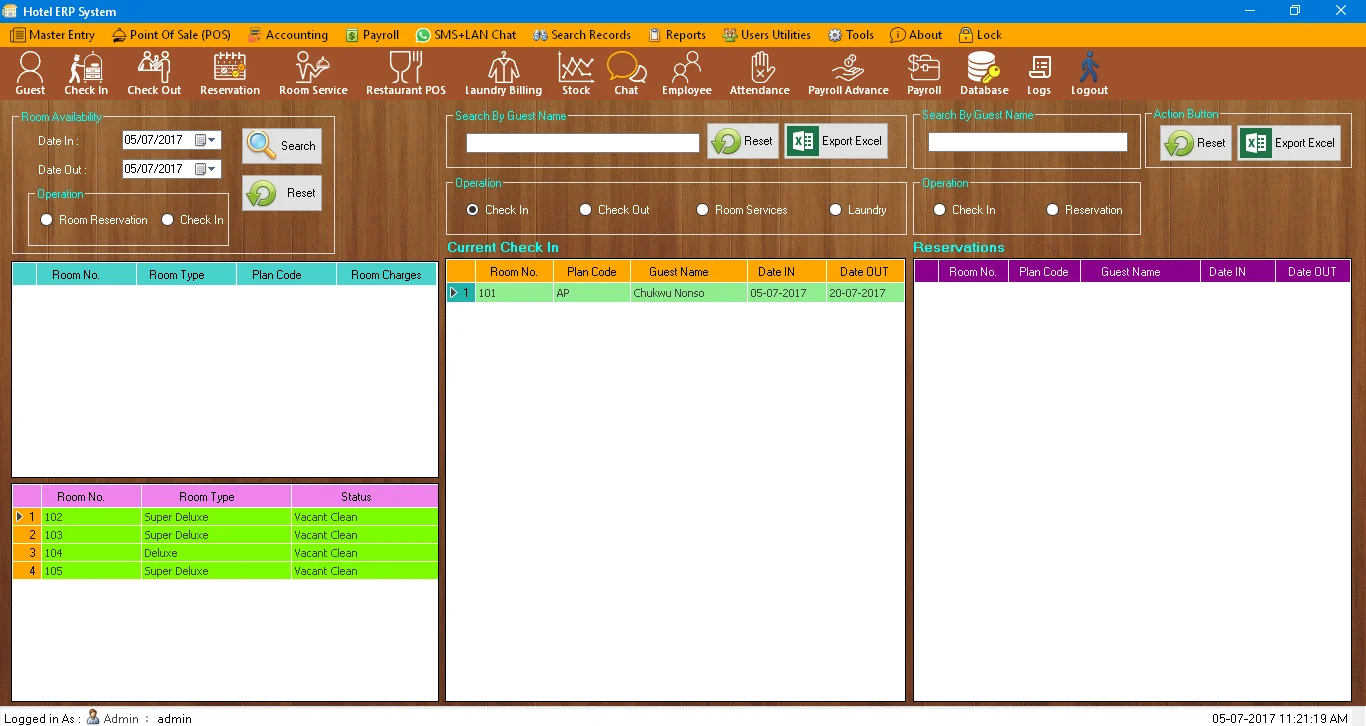The width and height of the screenshot is (1366, 726).
Task: Open the Guest toolbar icon
Action: click(30, 74)
